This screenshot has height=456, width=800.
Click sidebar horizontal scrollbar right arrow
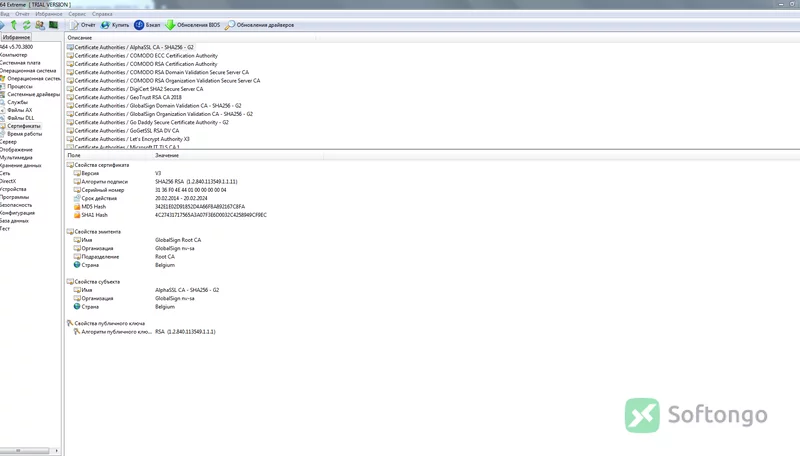(56, 450)
